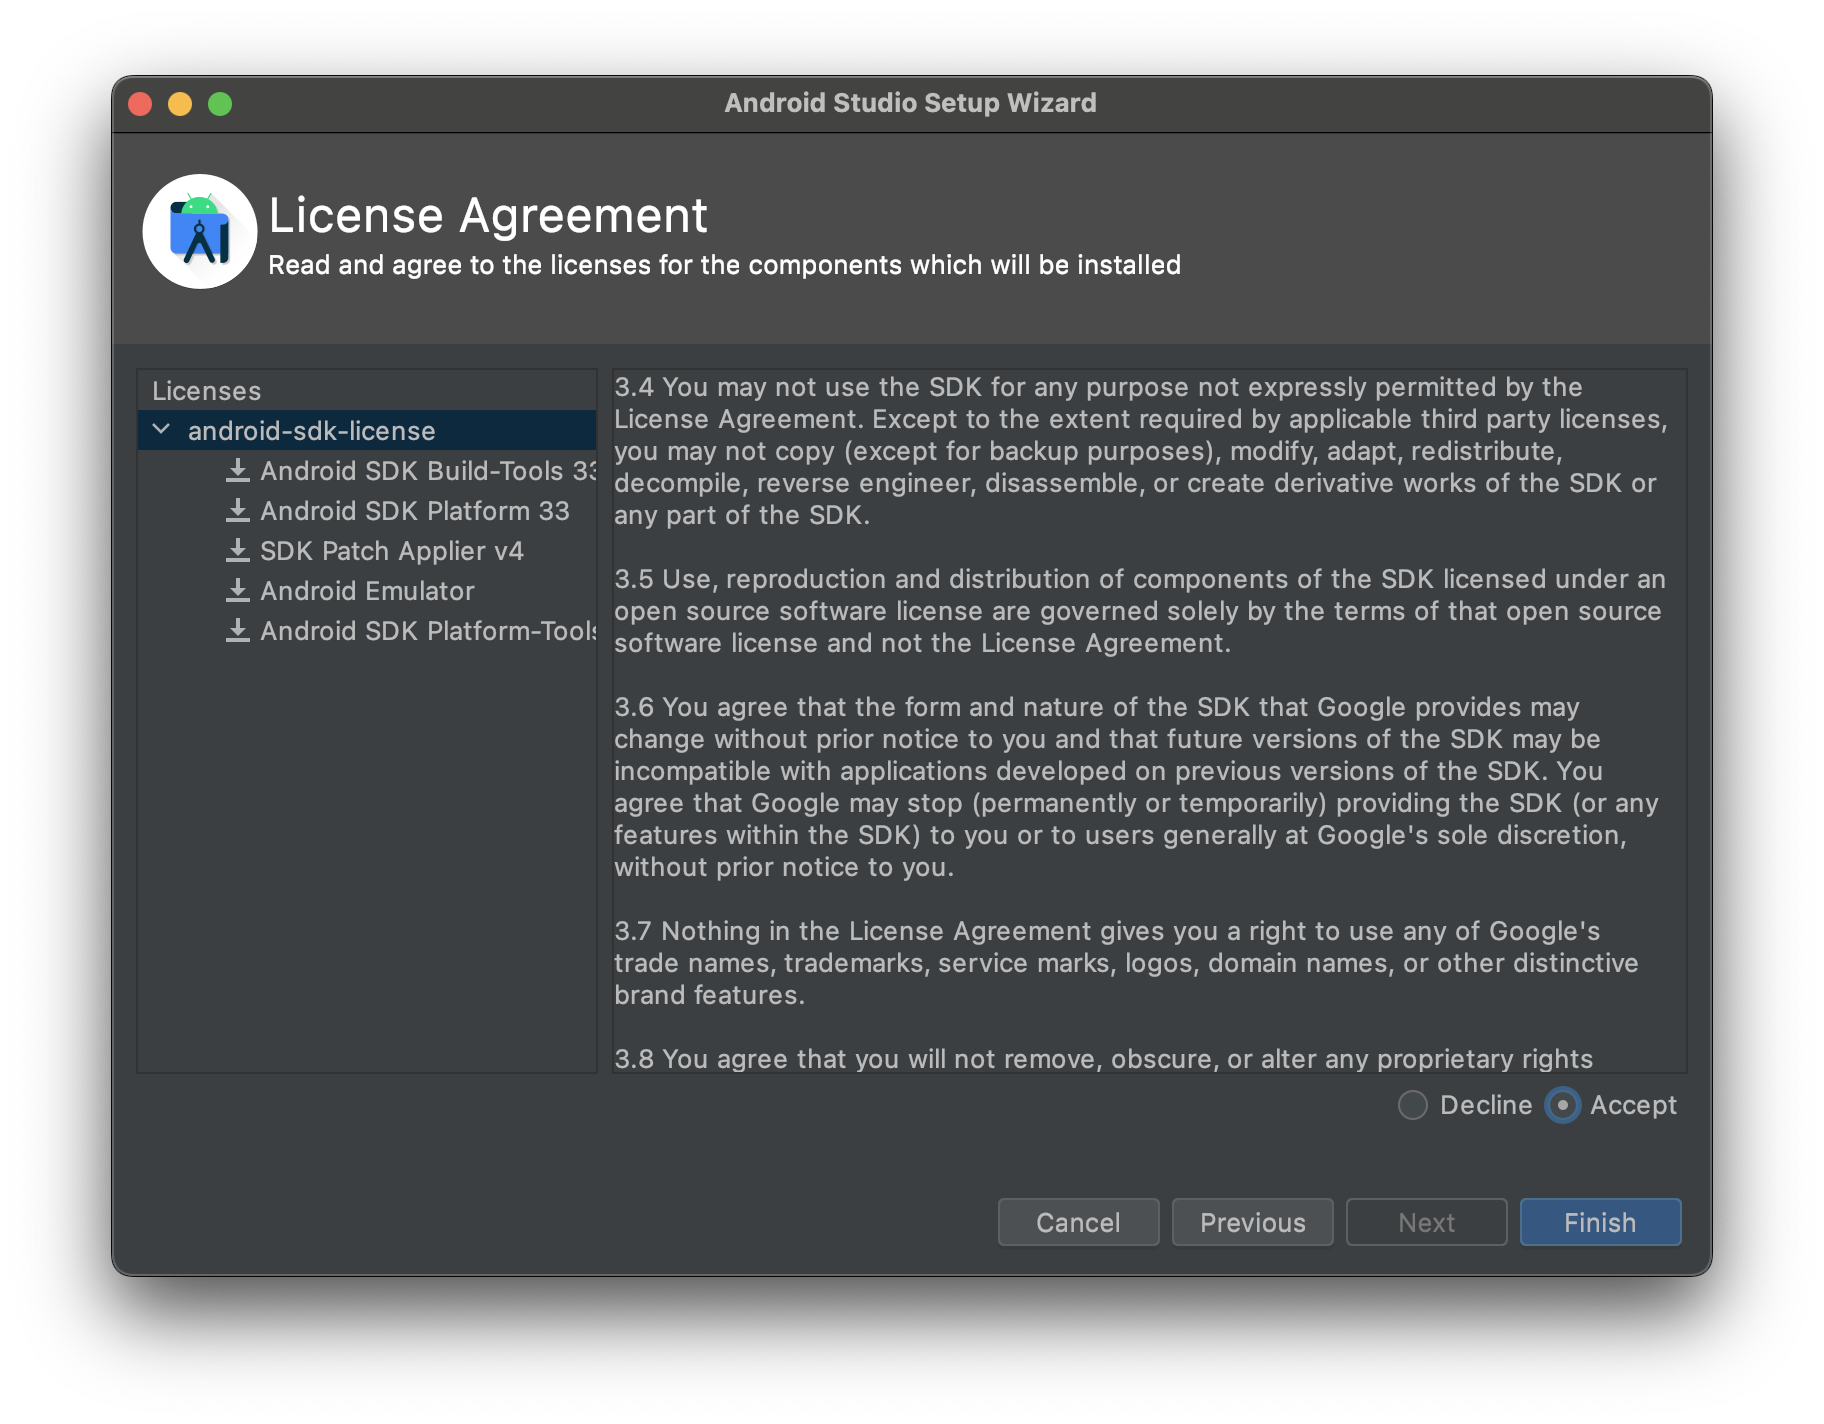Click the subtitle 'Read and agree to the licenses'
Image resolution: width=1824 pixels, height=1424 pixels.
tap(724, 265)
